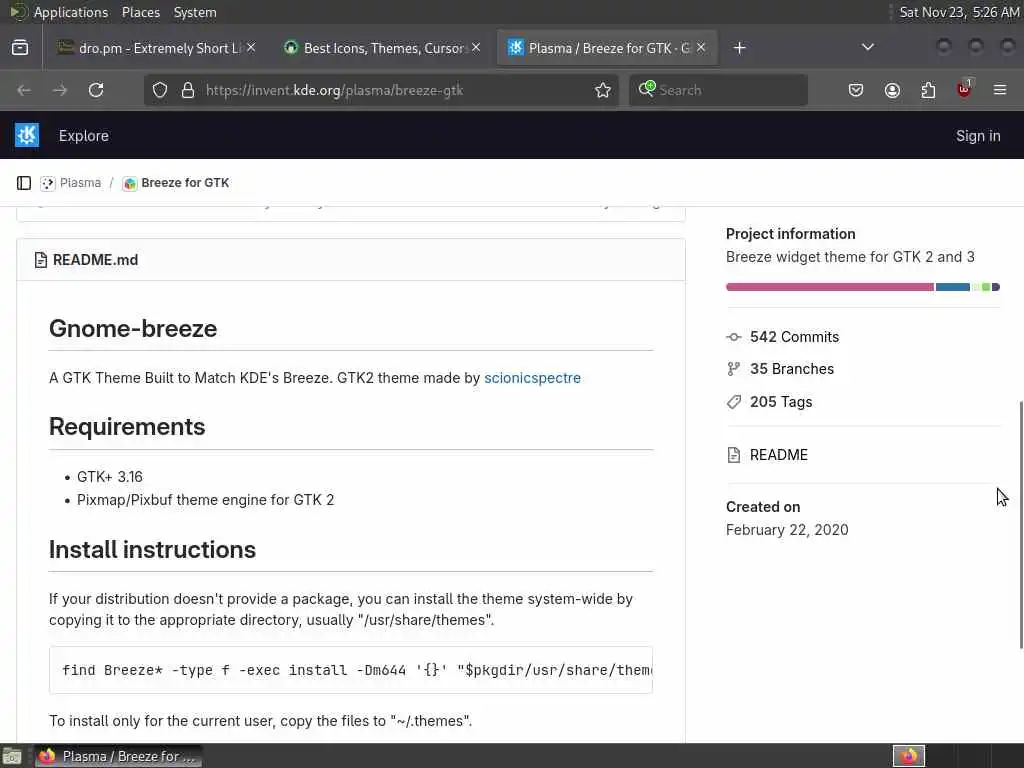The image size is (1024, 768).
Task: Open the Places menu
Action: (140, 12)
